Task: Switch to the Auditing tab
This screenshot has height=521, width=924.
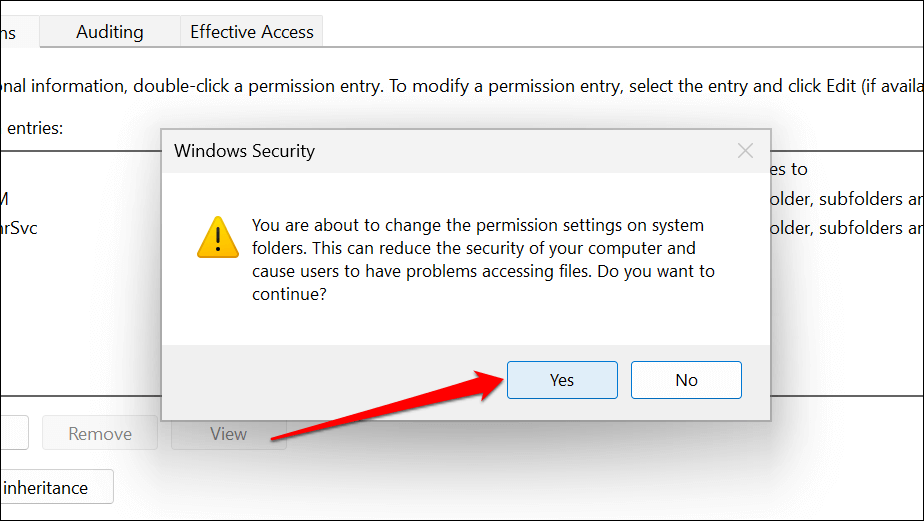Action: pos(110,32)
